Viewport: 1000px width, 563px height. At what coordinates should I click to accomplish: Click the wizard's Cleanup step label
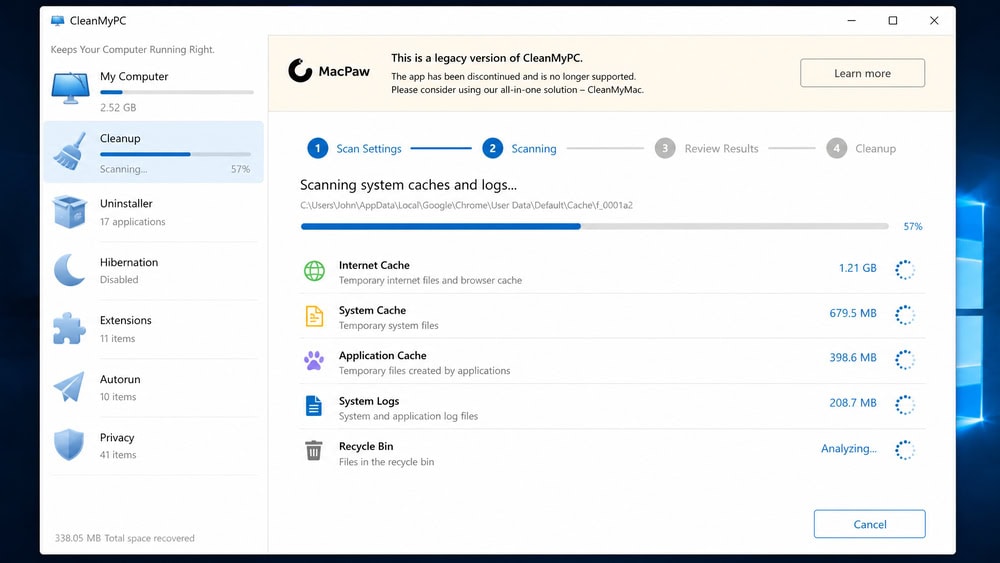click(875, 149)
